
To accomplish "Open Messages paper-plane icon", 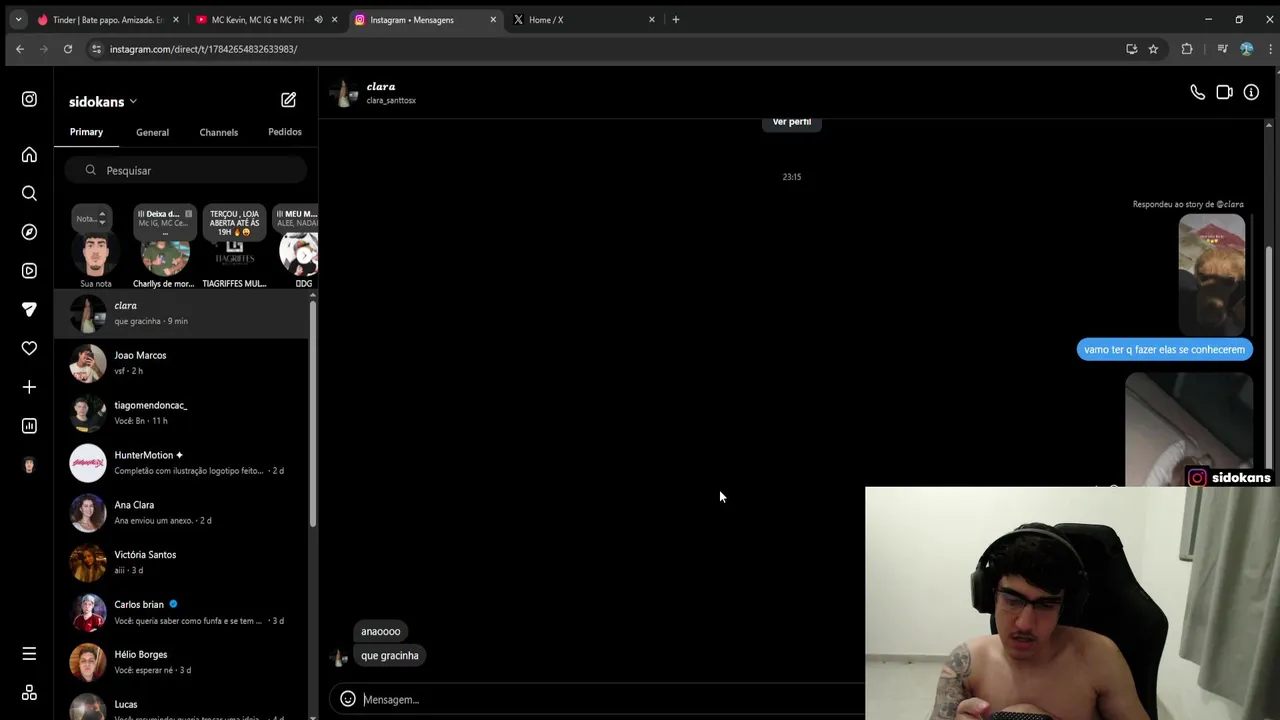I will [x=29, y=309].
